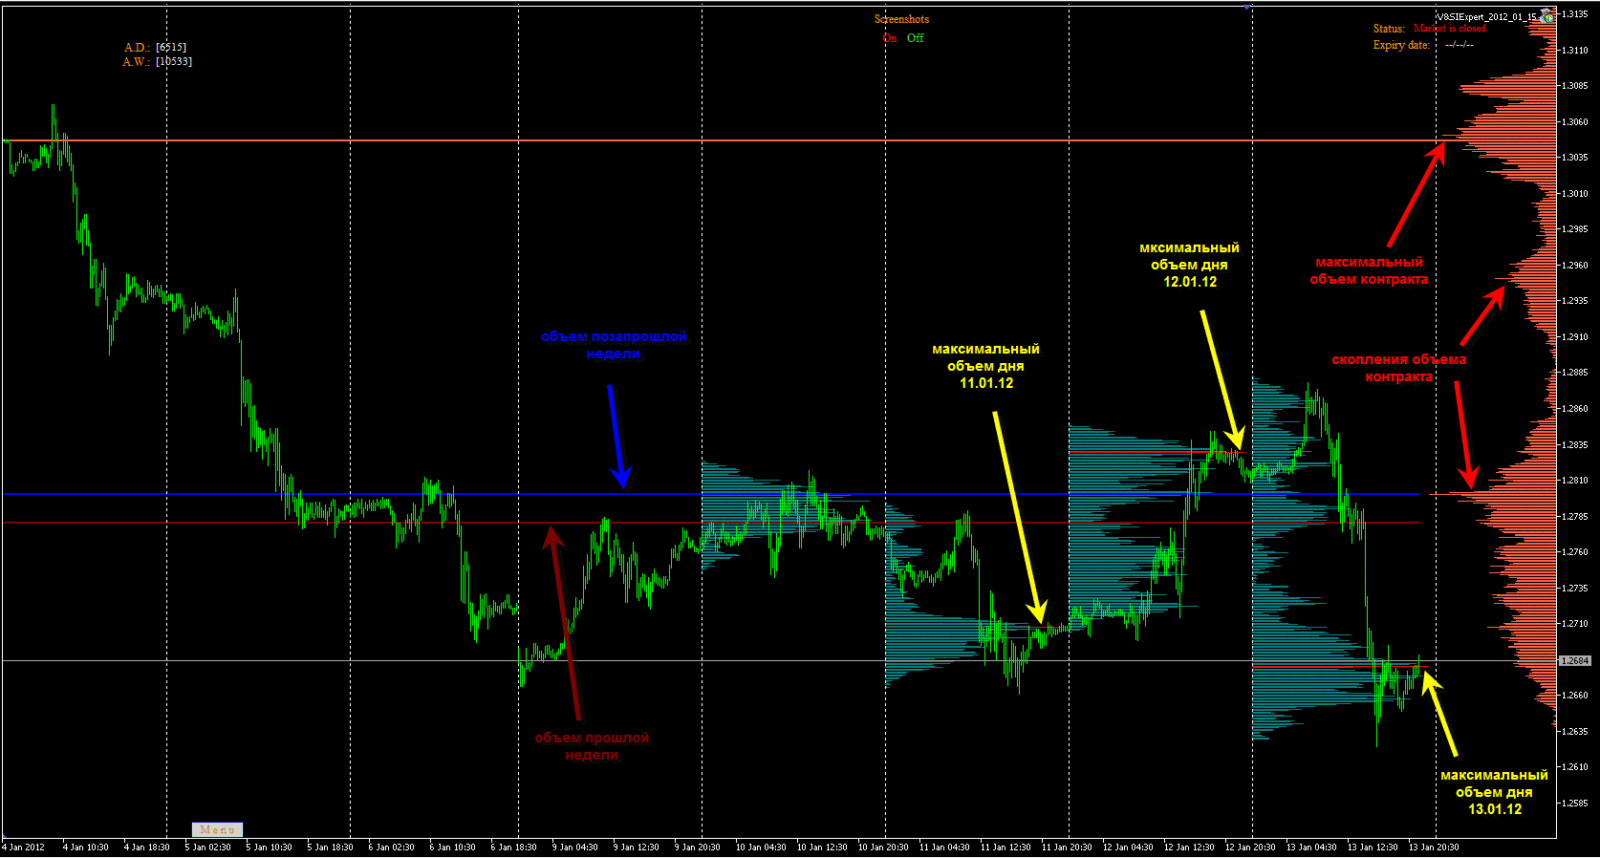This screenshot has width=1600, height=858.
Task: Click the chart shift triangle marker
Action: pyautogui.click(x=1247, y=6)
